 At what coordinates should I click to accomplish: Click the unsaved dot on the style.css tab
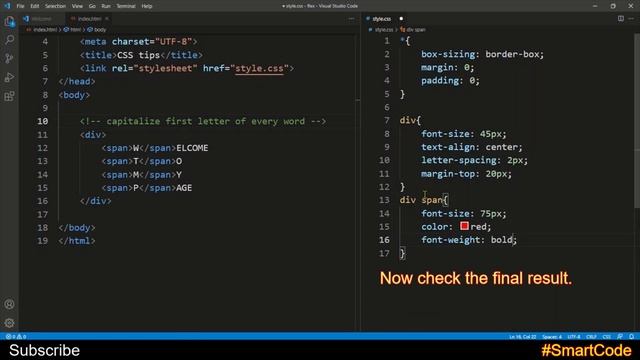click(401, 19)
